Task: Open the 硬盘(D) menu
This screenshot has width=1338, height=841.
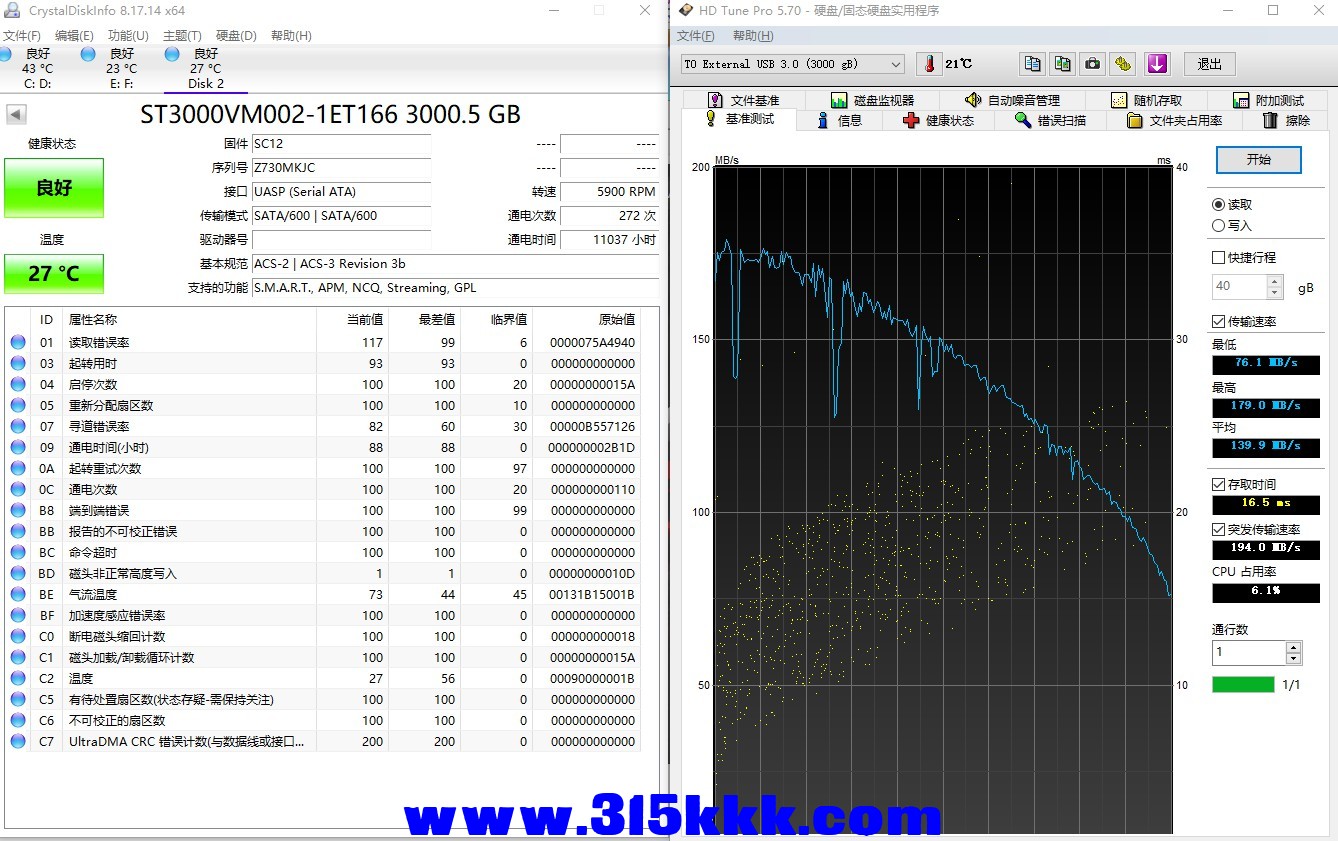Action: (236, 35)
